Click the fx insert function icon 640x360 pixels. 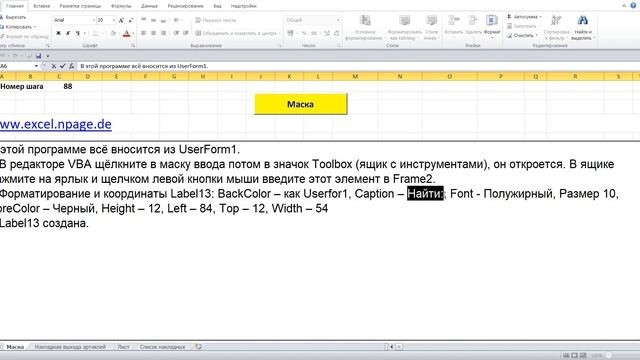tap(71, 66)
